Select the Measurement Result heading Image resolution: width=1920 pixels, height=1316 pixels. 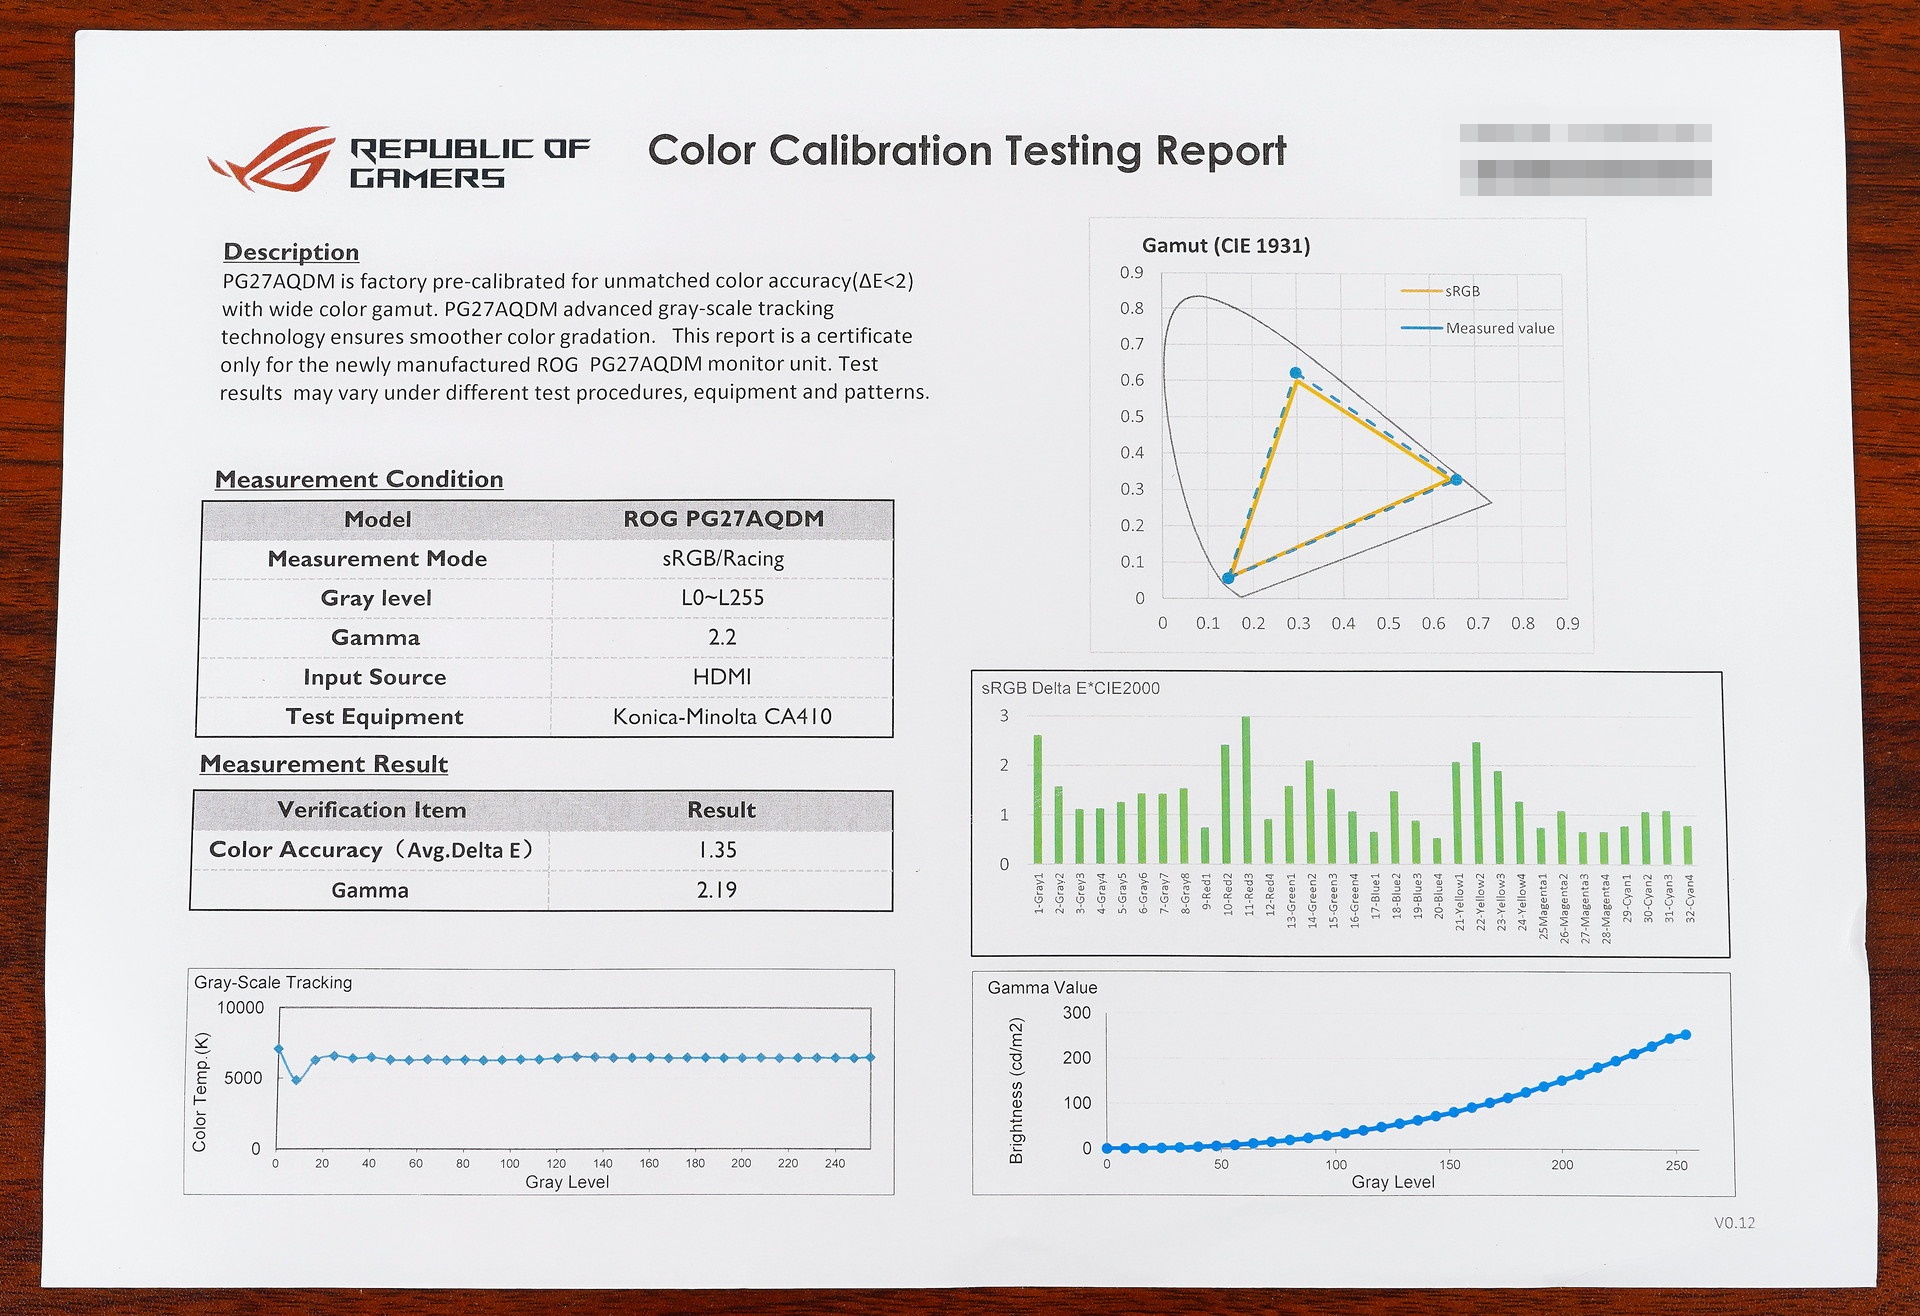pyautogui.click(x=324, y=764)
